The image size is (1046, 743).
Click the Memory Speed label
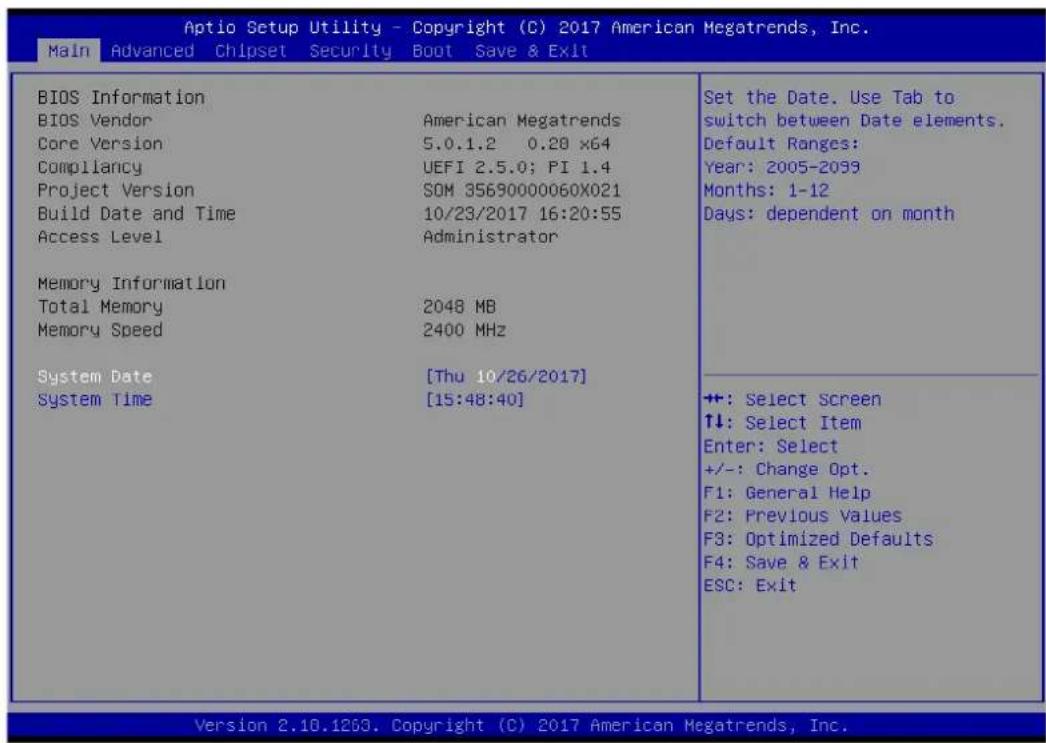point(100,330)
